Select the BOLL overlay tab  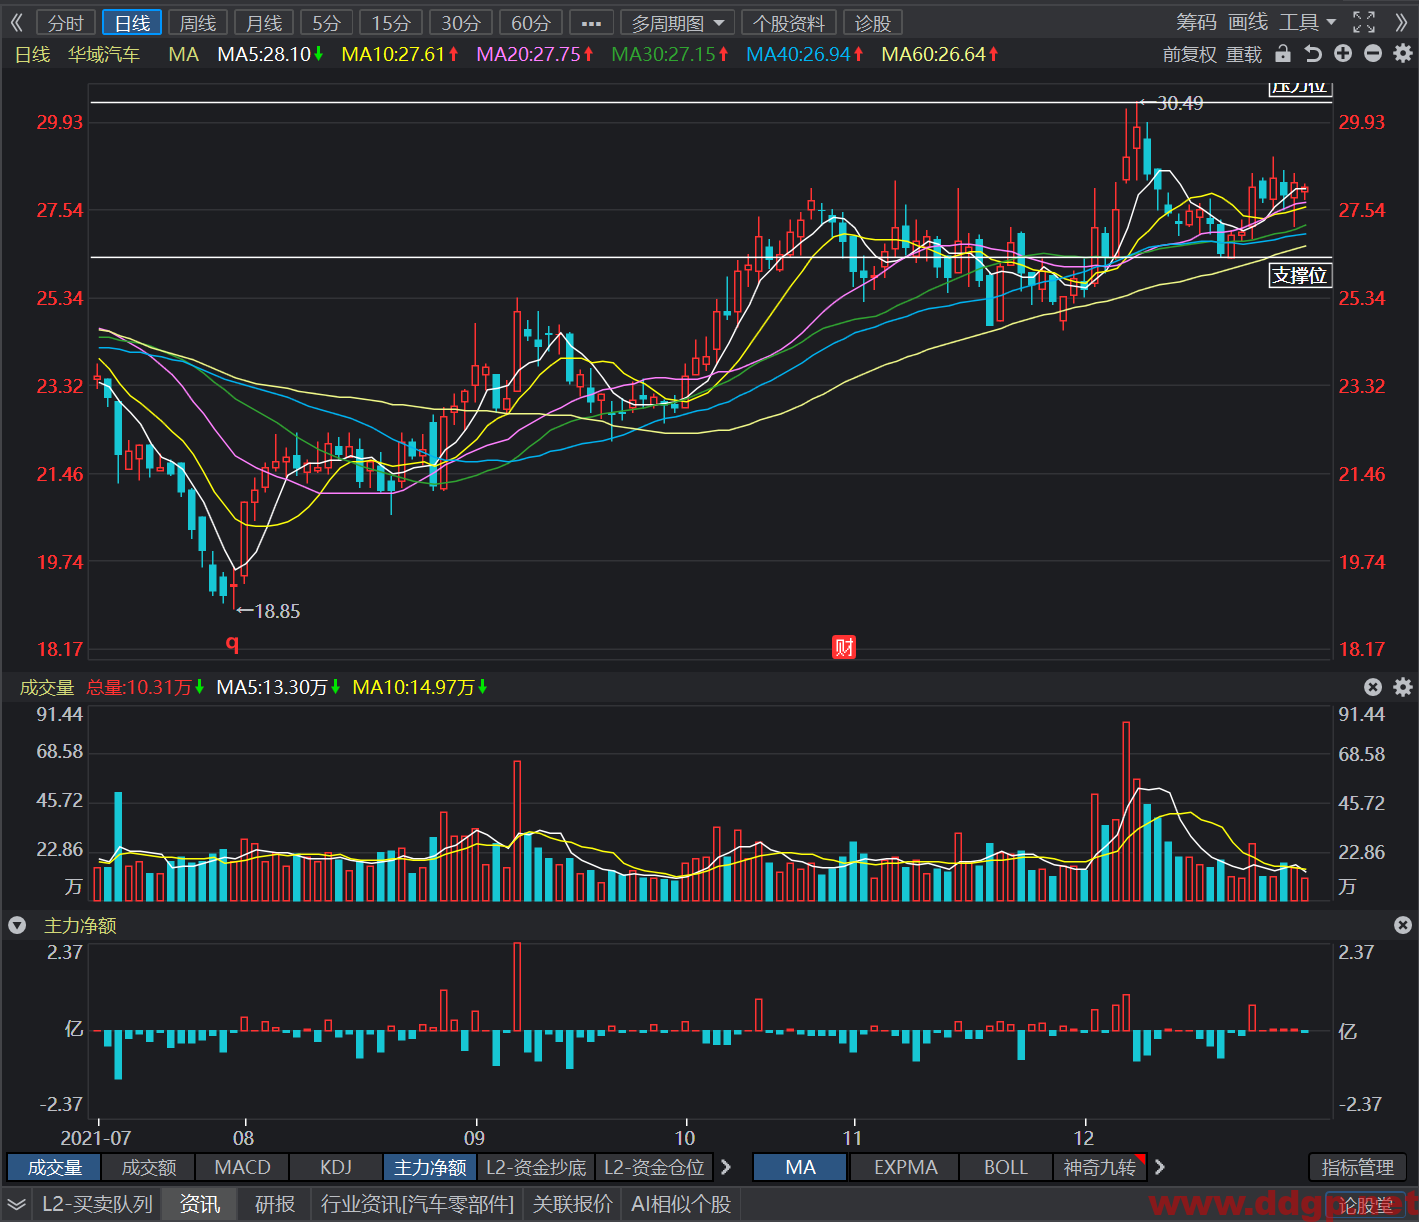pos(1006,1167)
